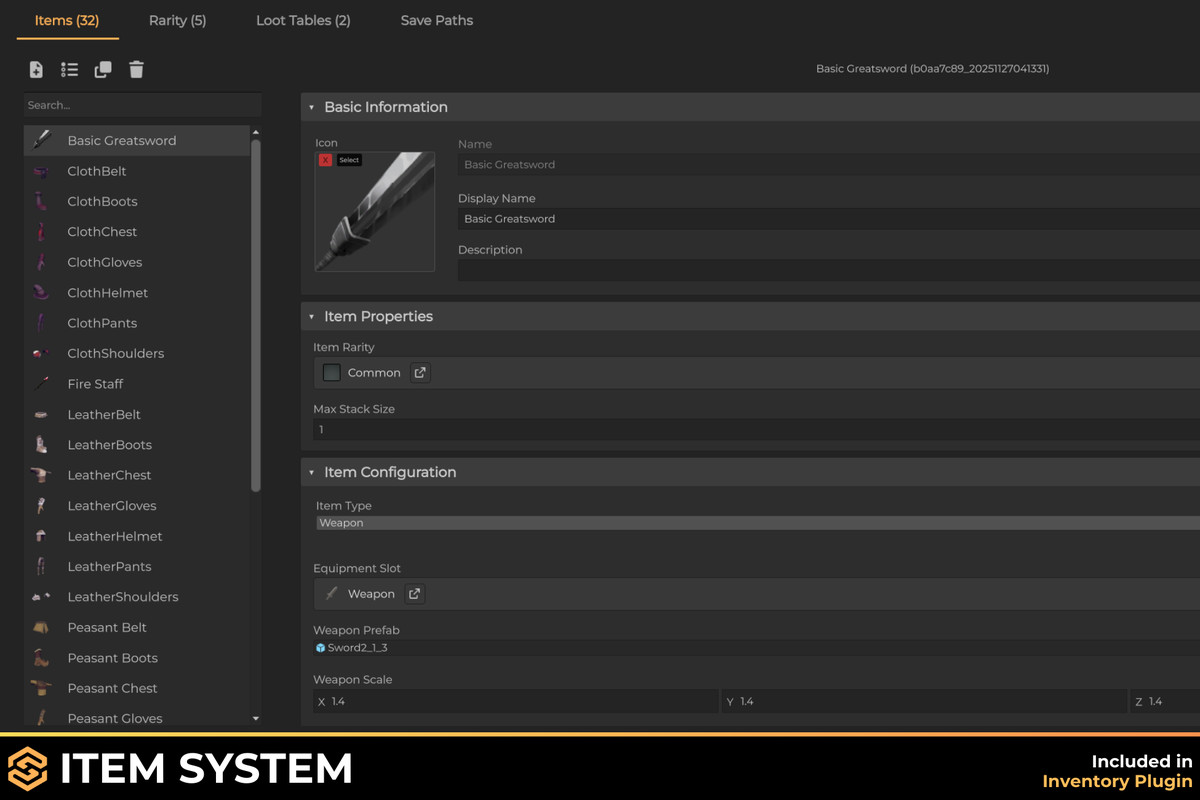
Task: Open the Weapon equipment slot external link icon
Action: click(414, 593)
